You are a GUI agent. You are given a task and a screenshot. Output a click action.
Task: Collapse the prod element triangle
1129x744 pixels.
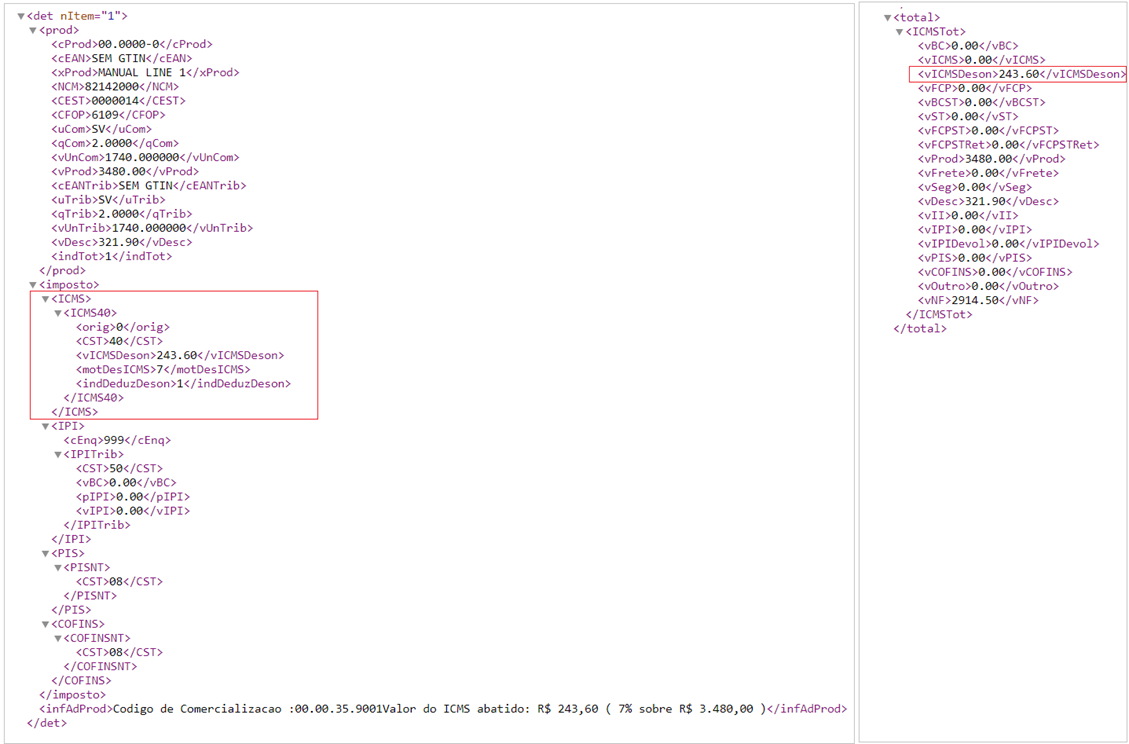click(x=33, y=31)
